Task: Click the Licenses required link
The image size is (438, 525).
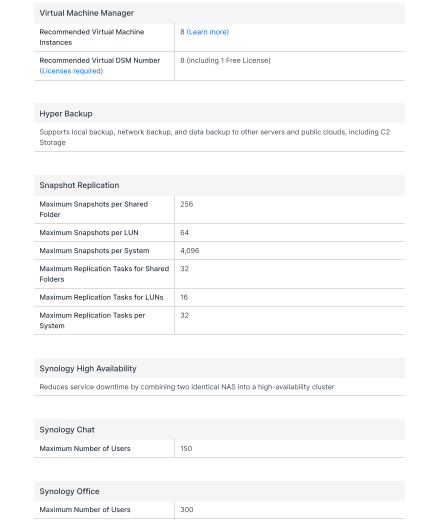Action: (71, 71)
